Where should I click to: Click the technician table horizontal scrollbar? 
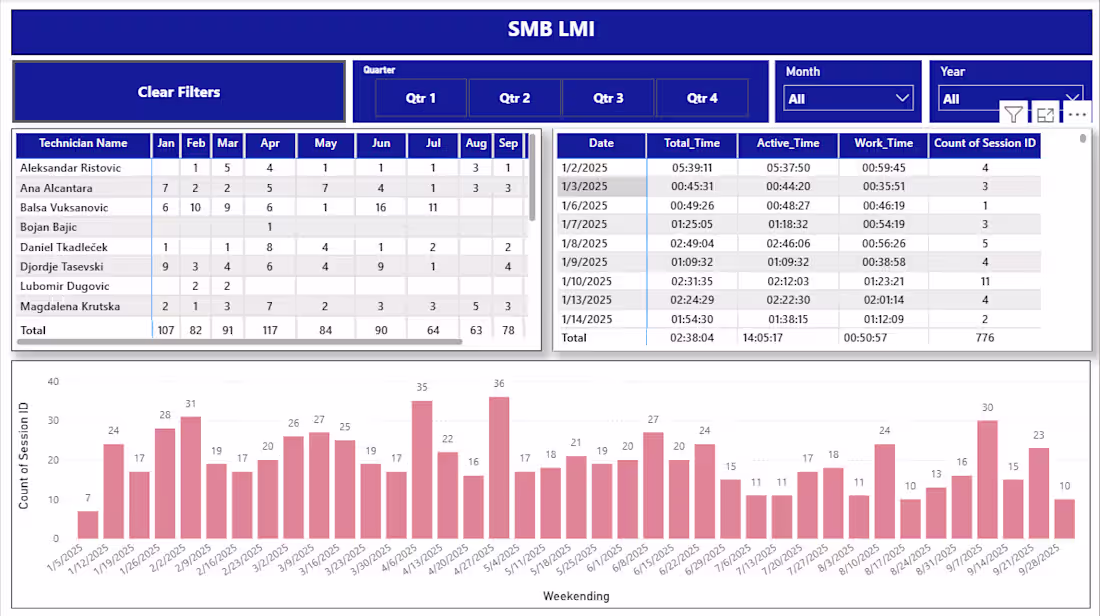pyautogui.click(x=239, y=342)
